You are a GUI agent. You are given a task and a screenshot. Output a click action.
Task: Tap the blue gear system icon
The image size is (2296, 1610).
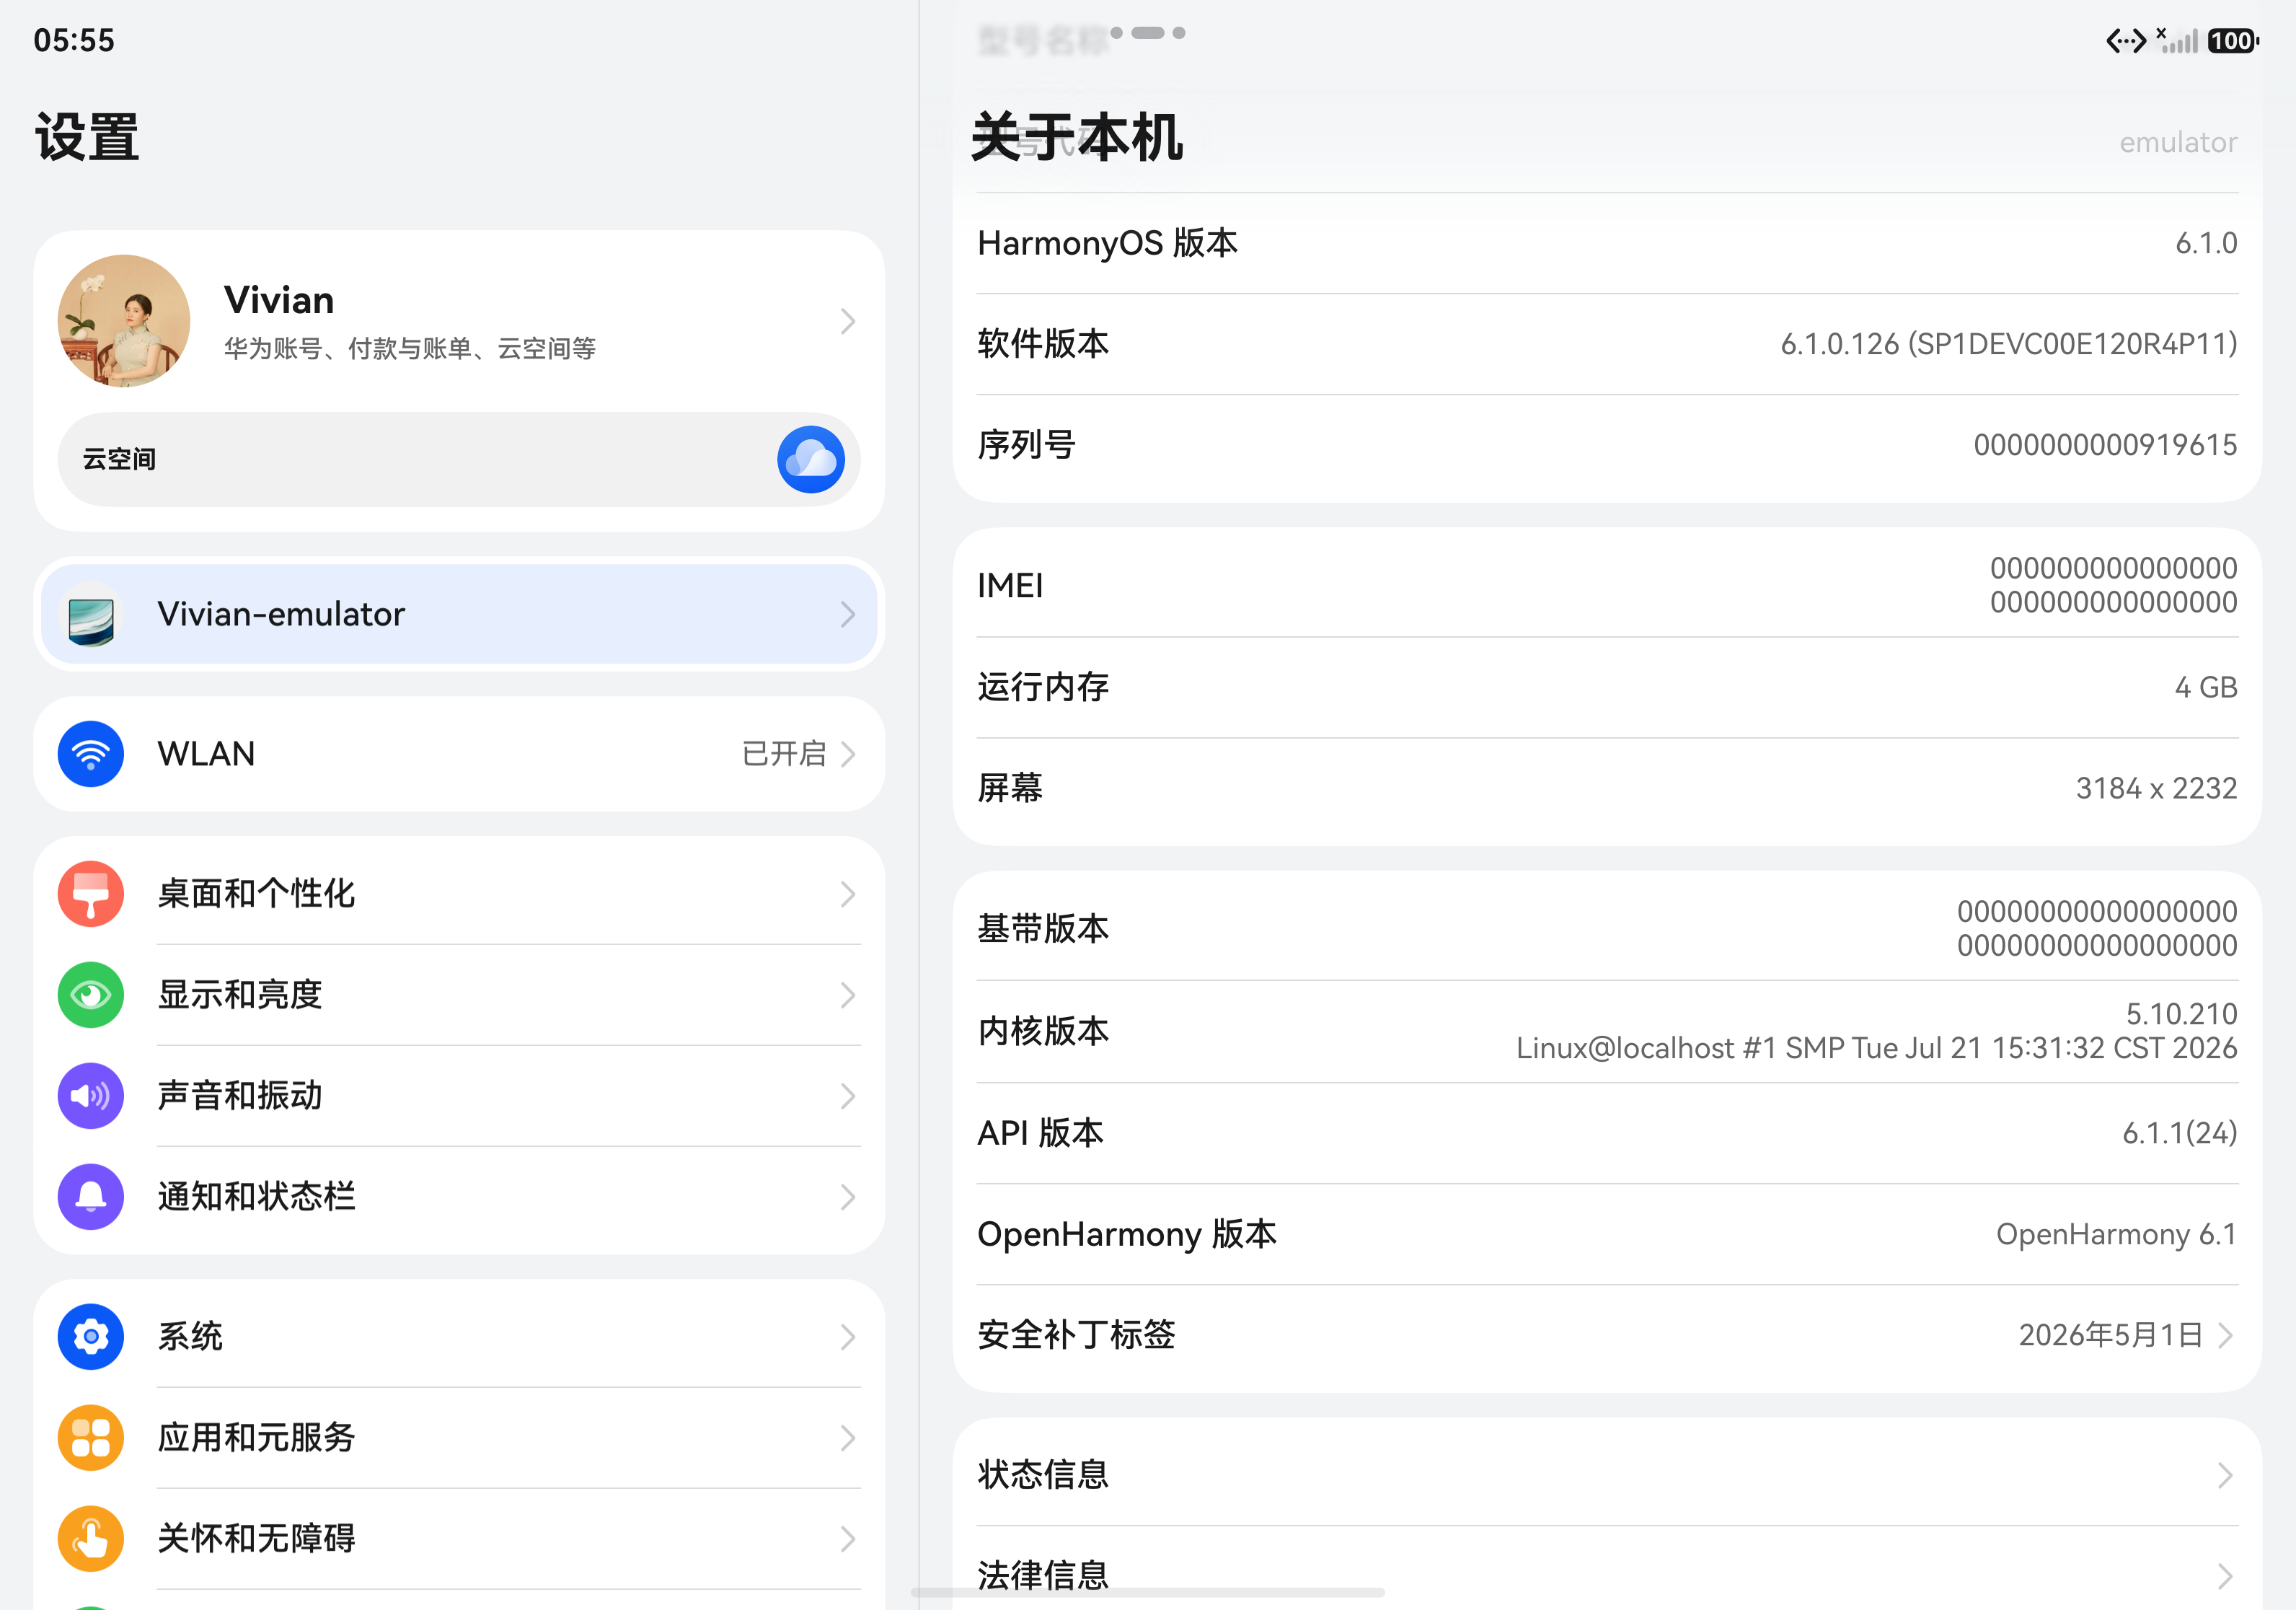[x=91, y=1337]
